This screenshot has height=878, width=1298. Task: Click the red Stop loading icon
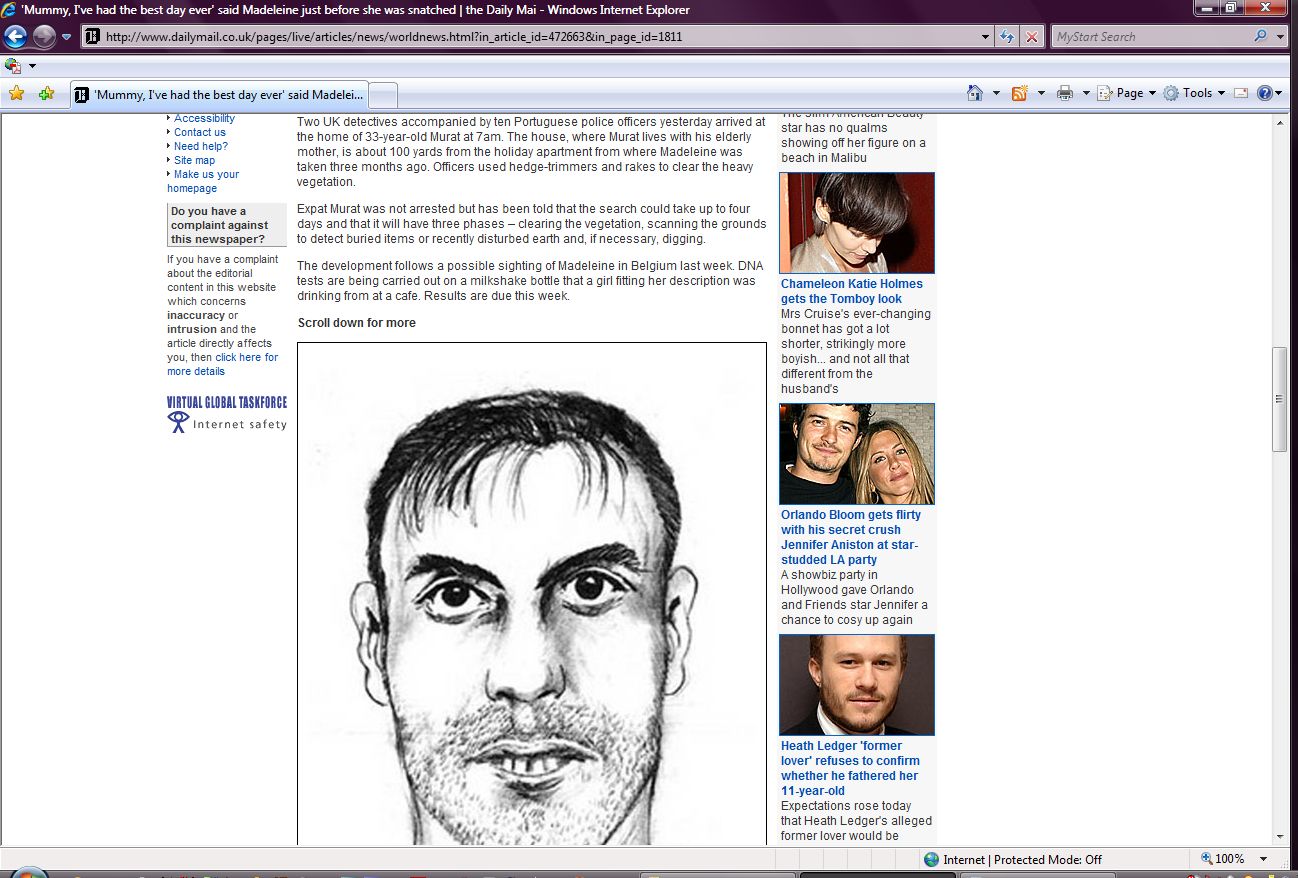coord(1031,37)
